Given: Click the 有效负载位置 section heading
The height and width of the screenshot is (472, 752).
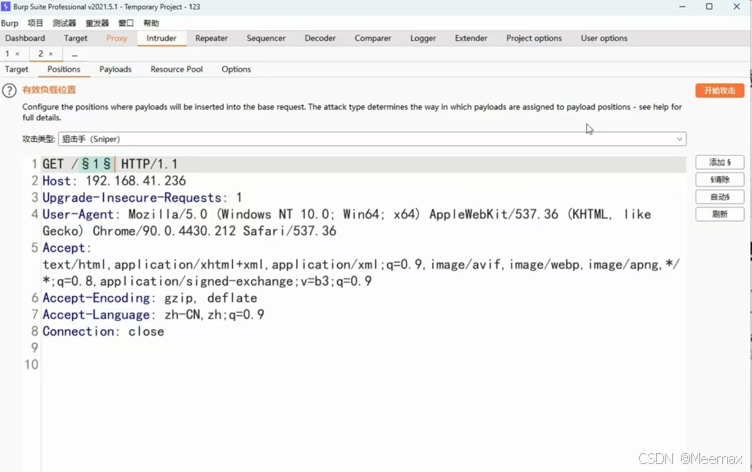Looking at the screenshot, I should tap(49, 90).
